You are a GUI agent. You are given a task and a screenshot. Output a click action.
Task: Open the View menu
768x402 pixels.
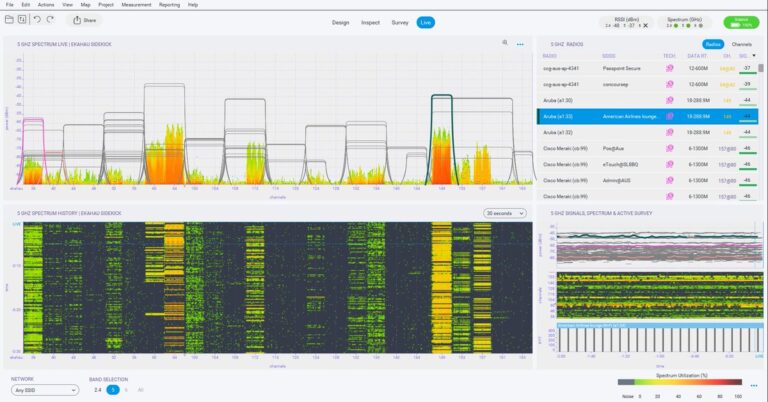pyautogui.click(x=68, y=5)
